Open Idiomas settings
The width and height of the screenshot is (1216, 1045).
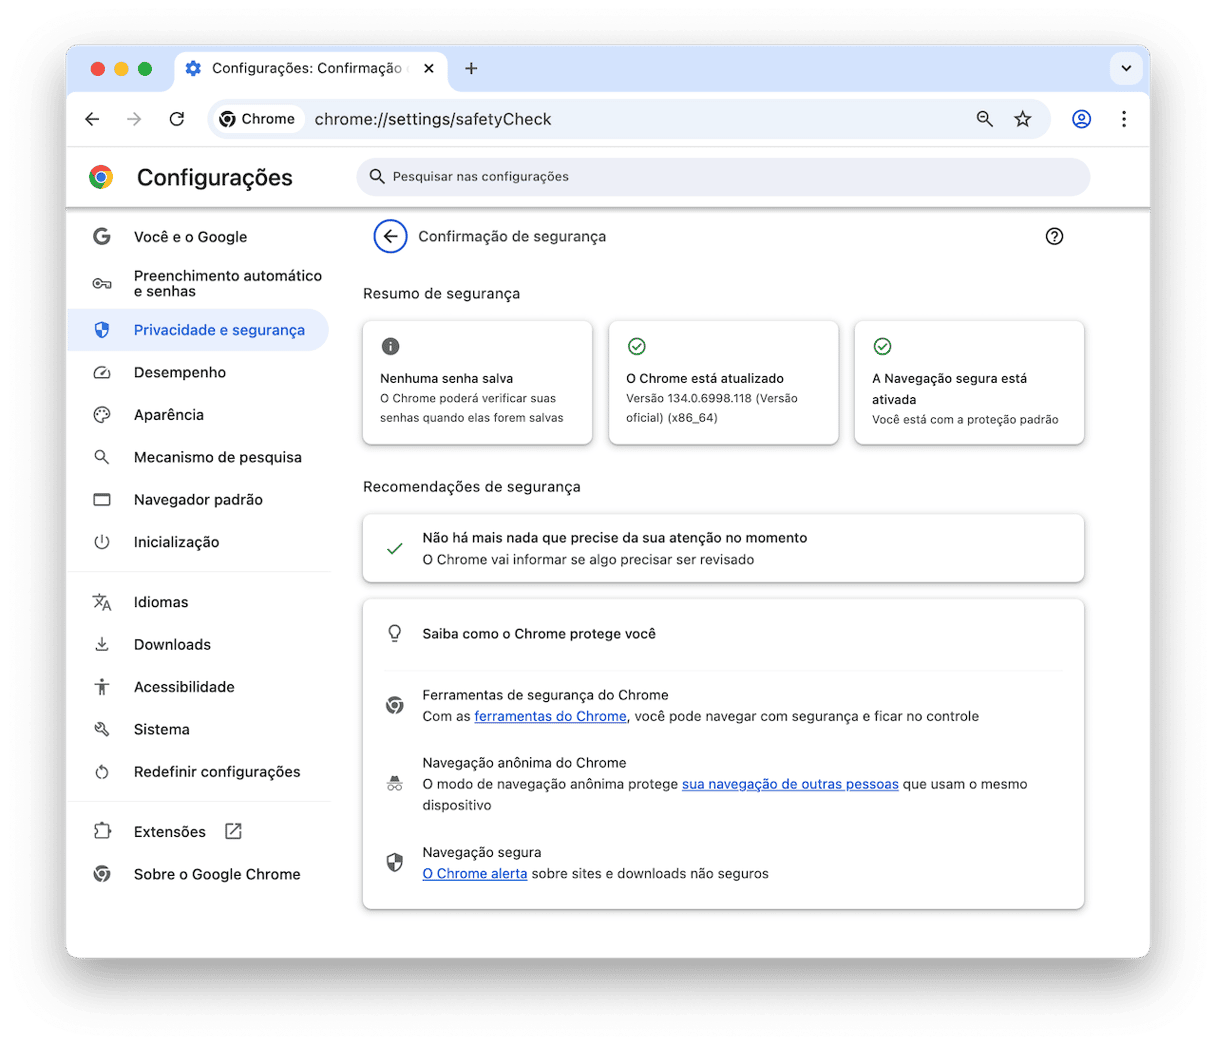[x=198, y=602]
